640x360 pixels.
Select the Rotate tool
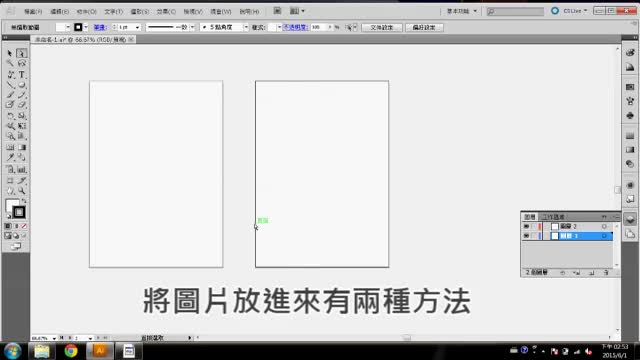point(10,116)
